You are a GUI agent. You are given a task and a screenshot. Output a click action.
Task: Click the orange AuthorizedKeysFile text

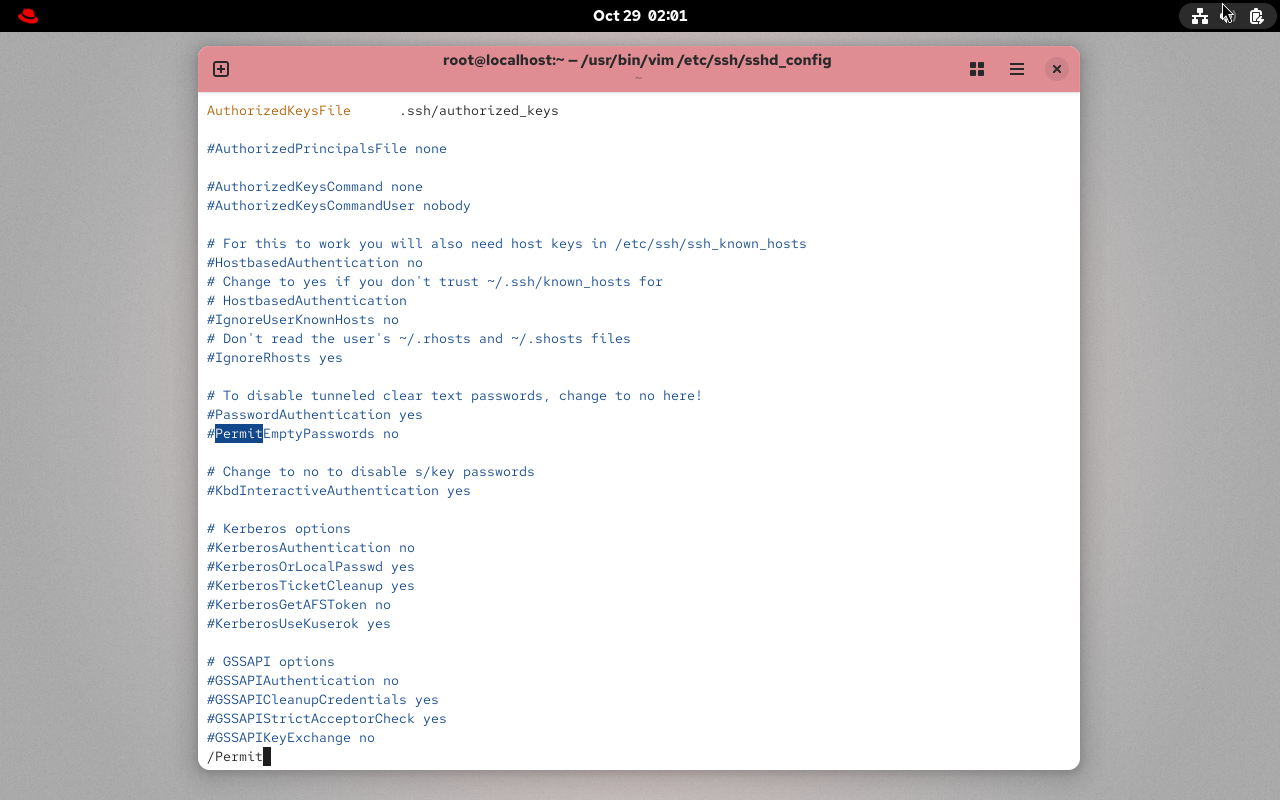coord(278,110)
